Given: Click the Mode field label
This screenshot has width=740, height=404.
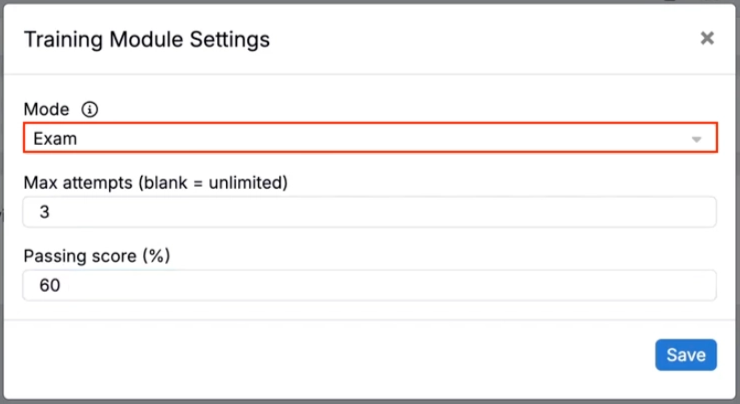Looking at the screenshot, I should (x=46, y=109).
